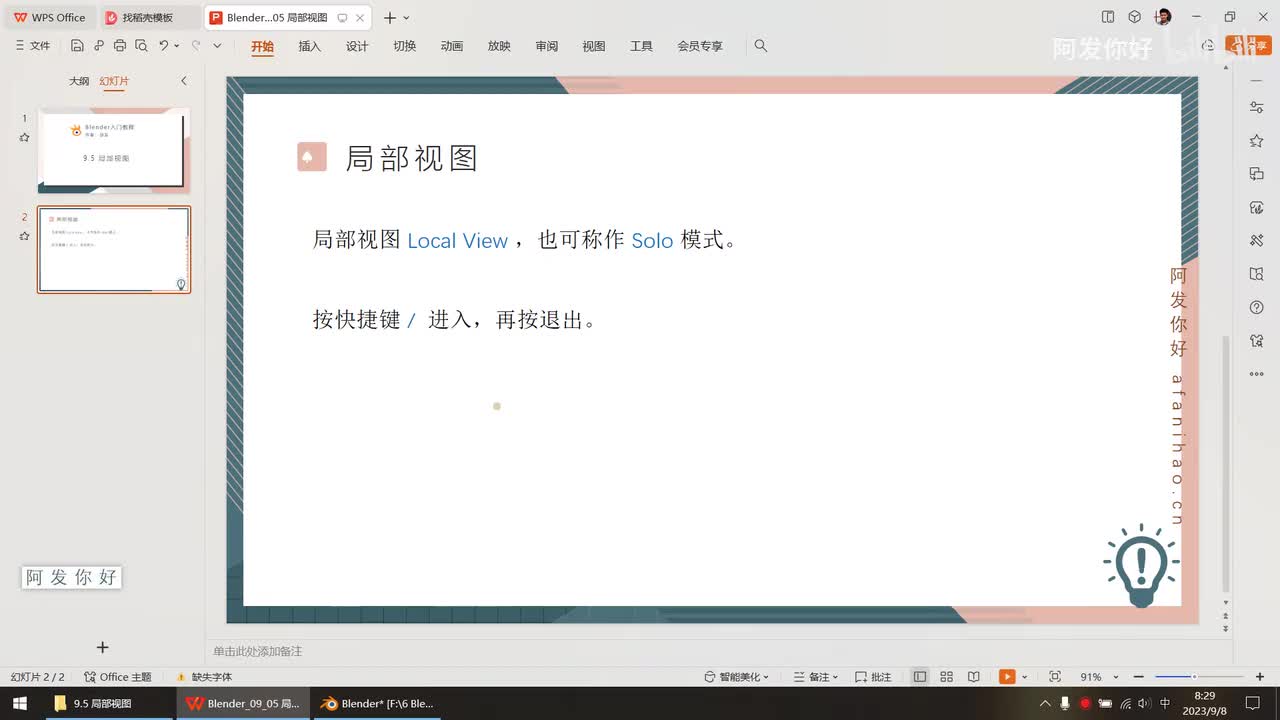This screenshot has height=720, width=1280.
Task: Click the export/share link icon next to Save
Action: coord(98,46)
